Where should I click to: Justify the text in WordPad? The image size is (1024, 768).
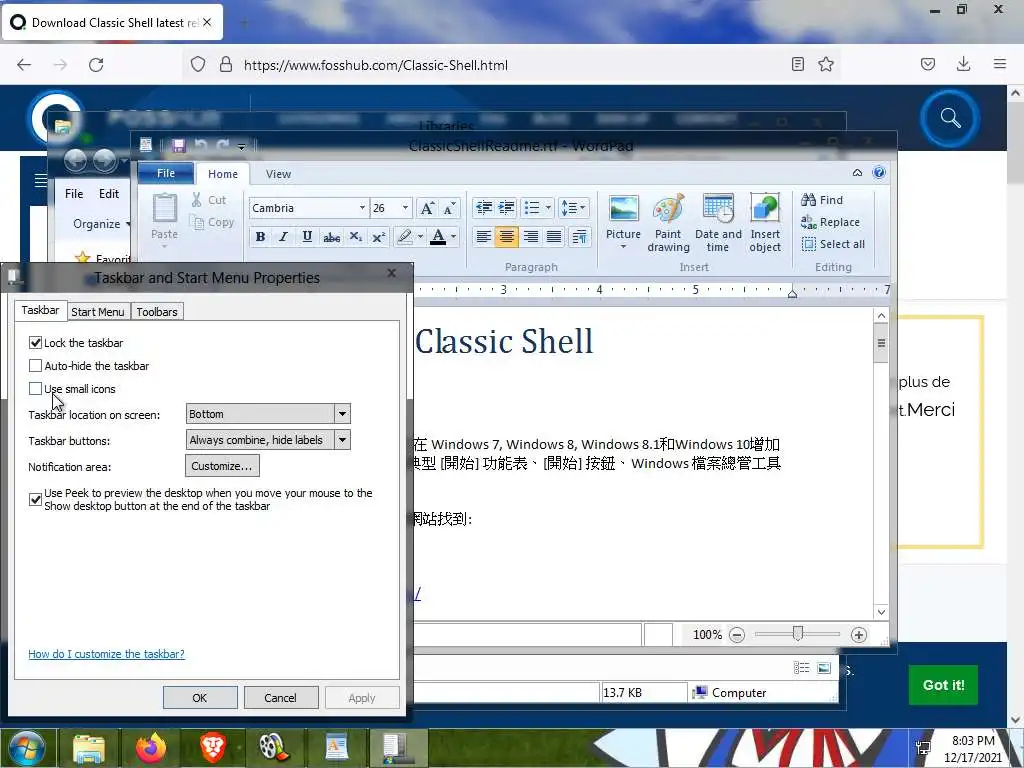pos(554,236)
